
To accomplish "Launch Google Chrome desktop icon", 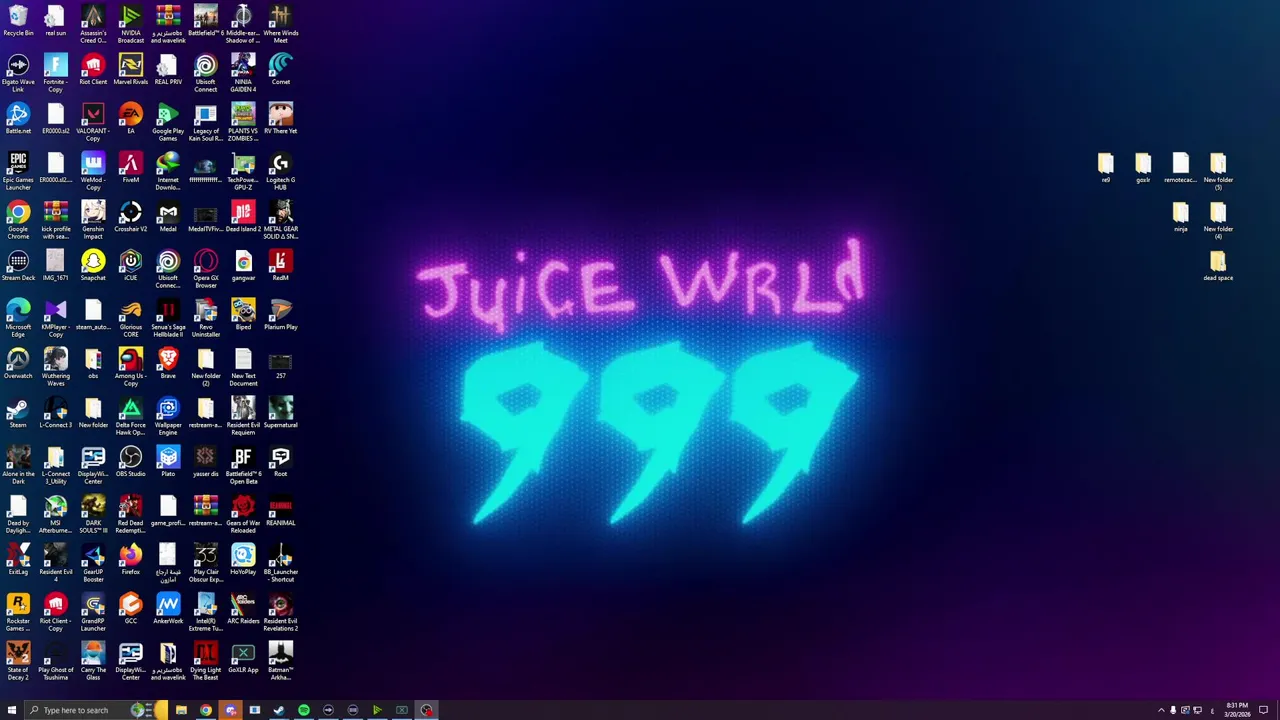I will point(18,220).
